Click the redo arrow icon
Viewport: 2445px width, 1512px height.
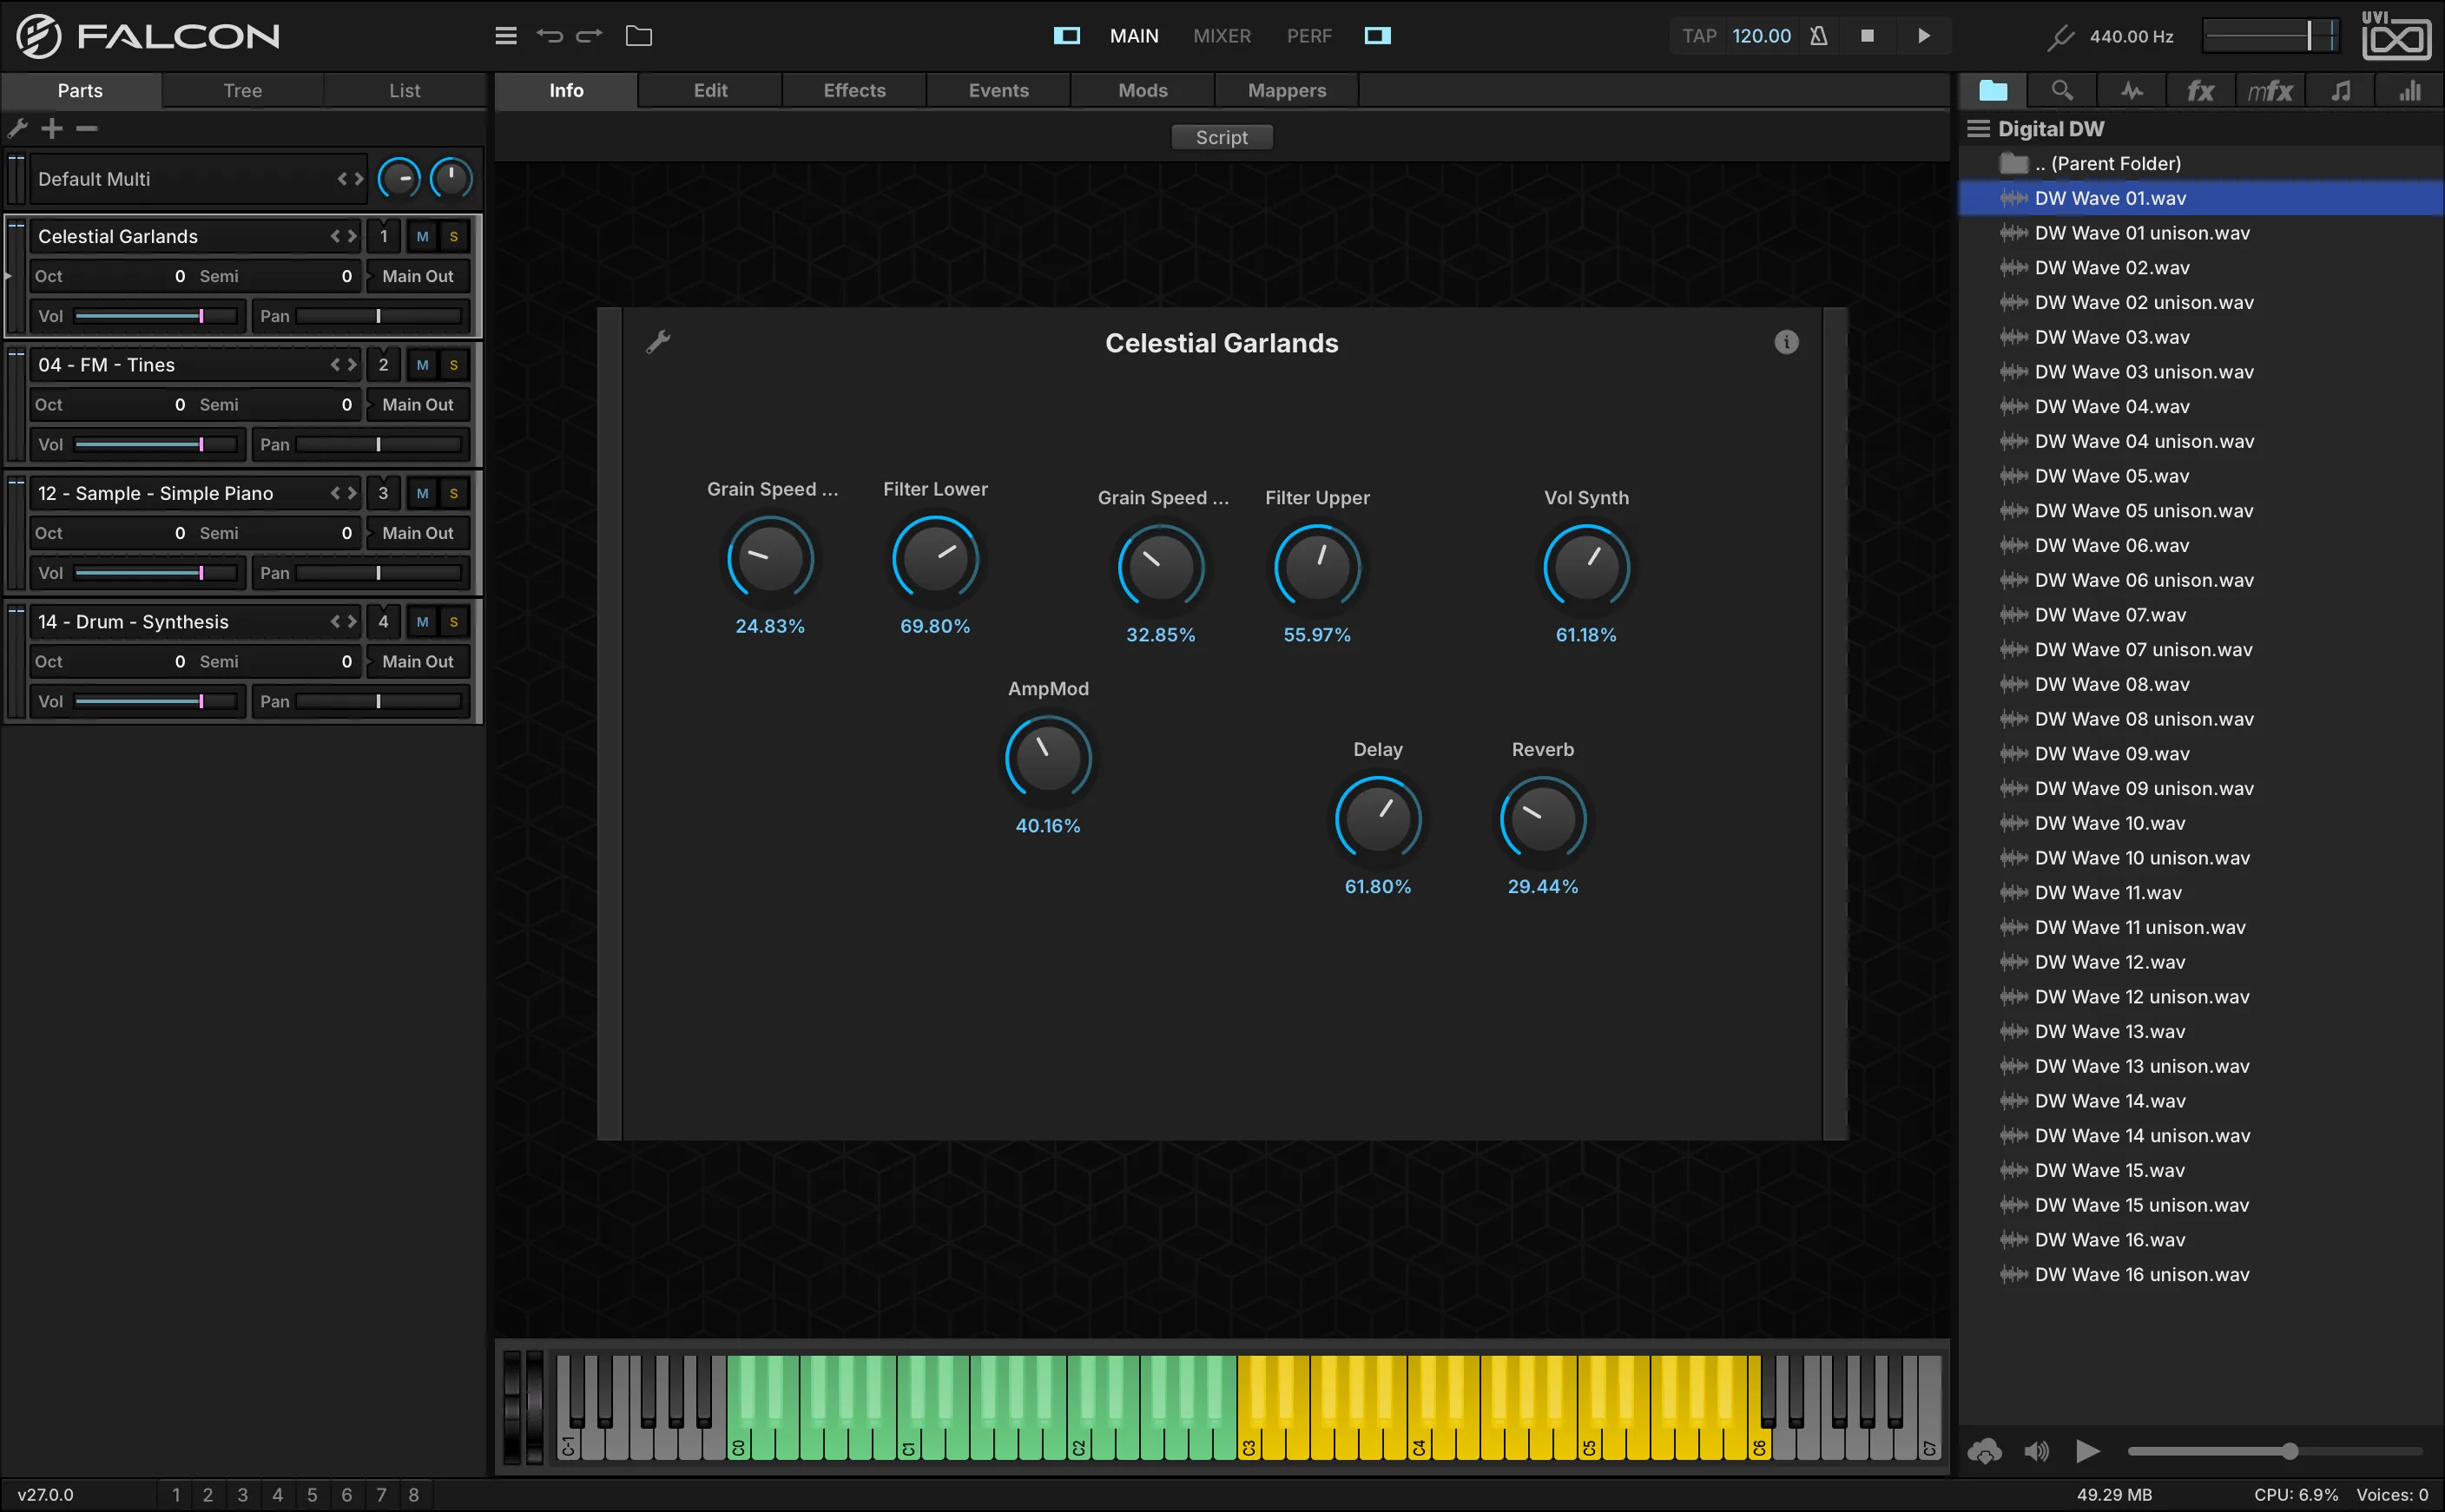590,36
